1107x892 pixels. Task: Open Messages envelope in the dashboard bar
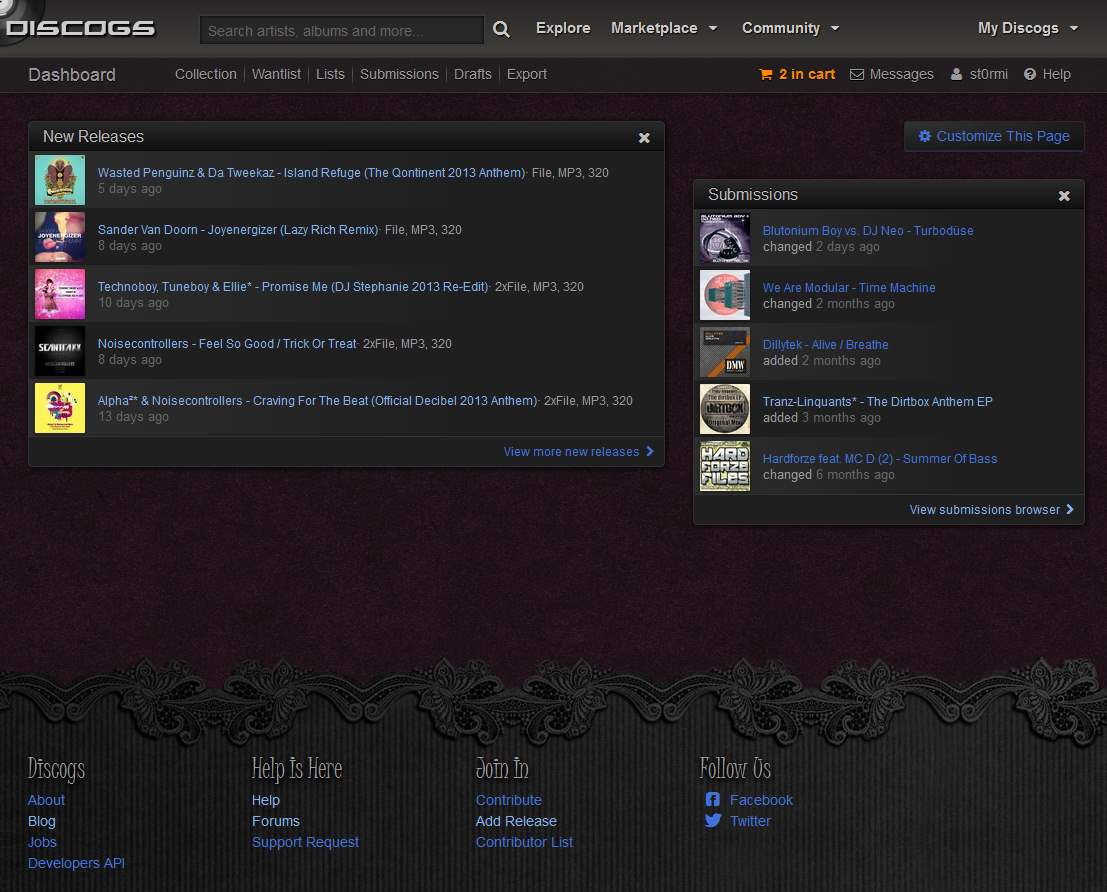point(891,74)
